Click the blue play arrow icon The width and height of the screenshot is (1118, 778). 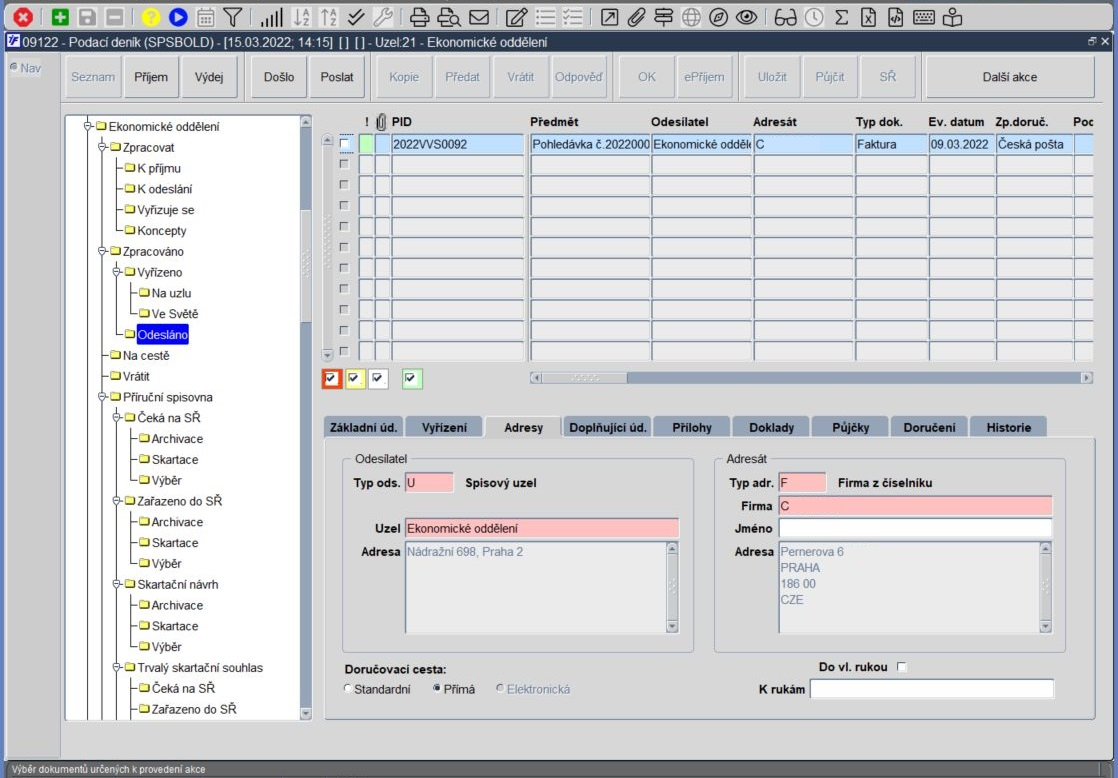pos(178,17)
